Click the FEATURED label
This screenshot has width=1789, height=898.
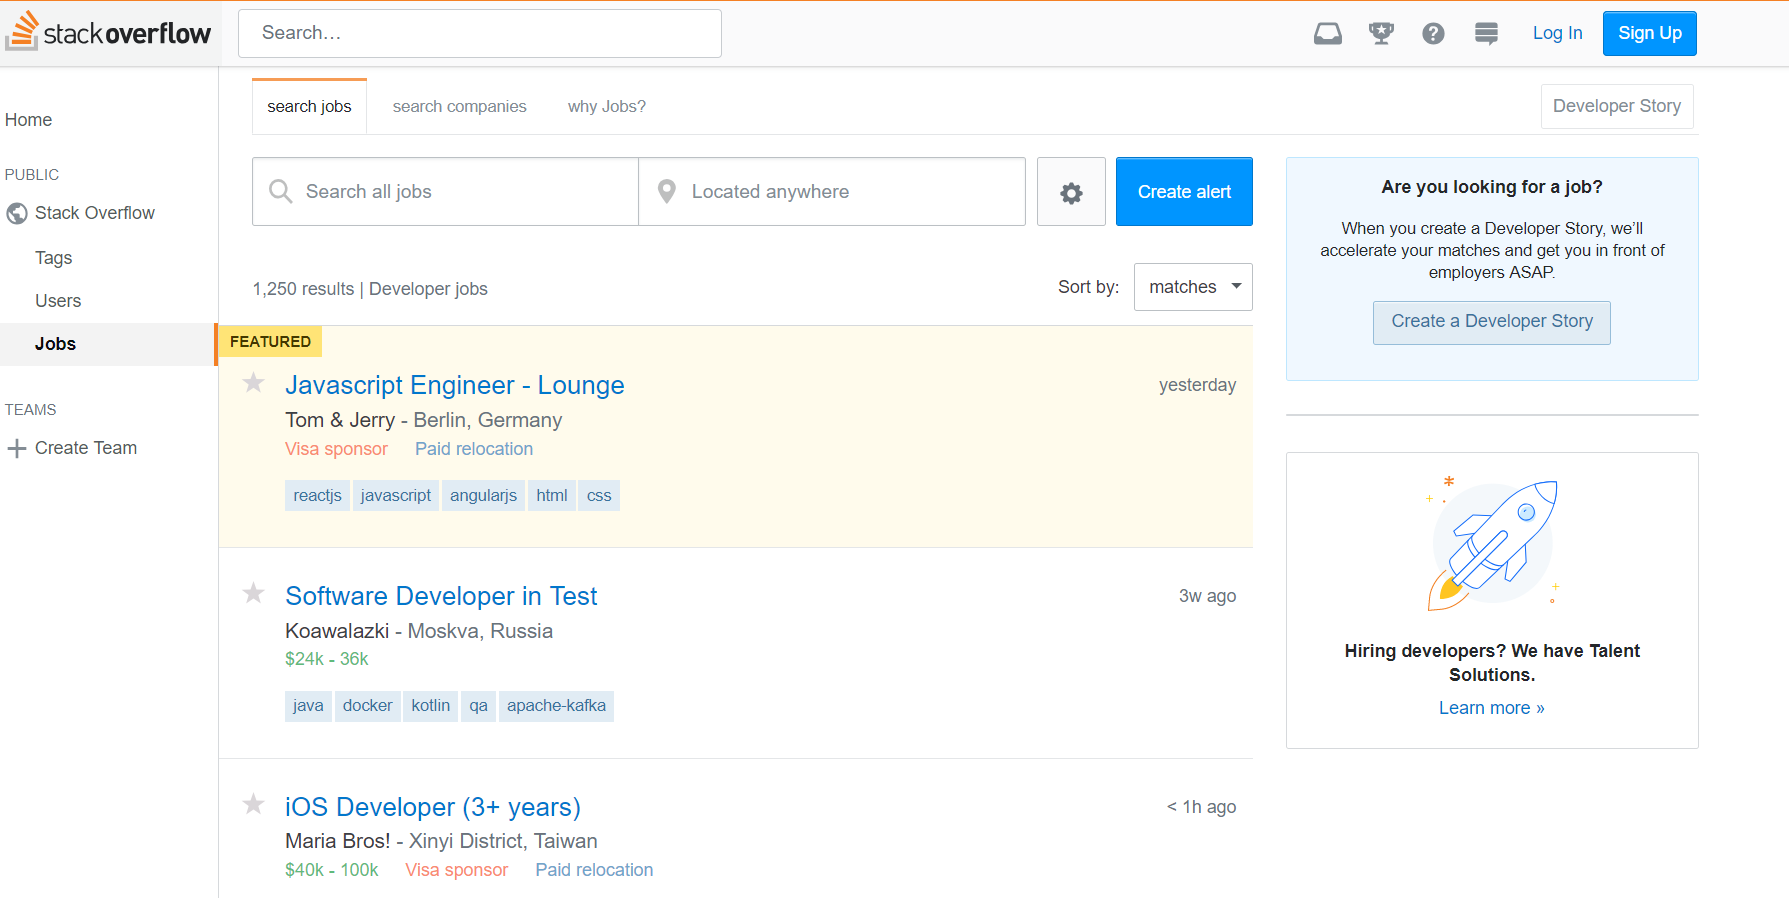coord(270,342)
